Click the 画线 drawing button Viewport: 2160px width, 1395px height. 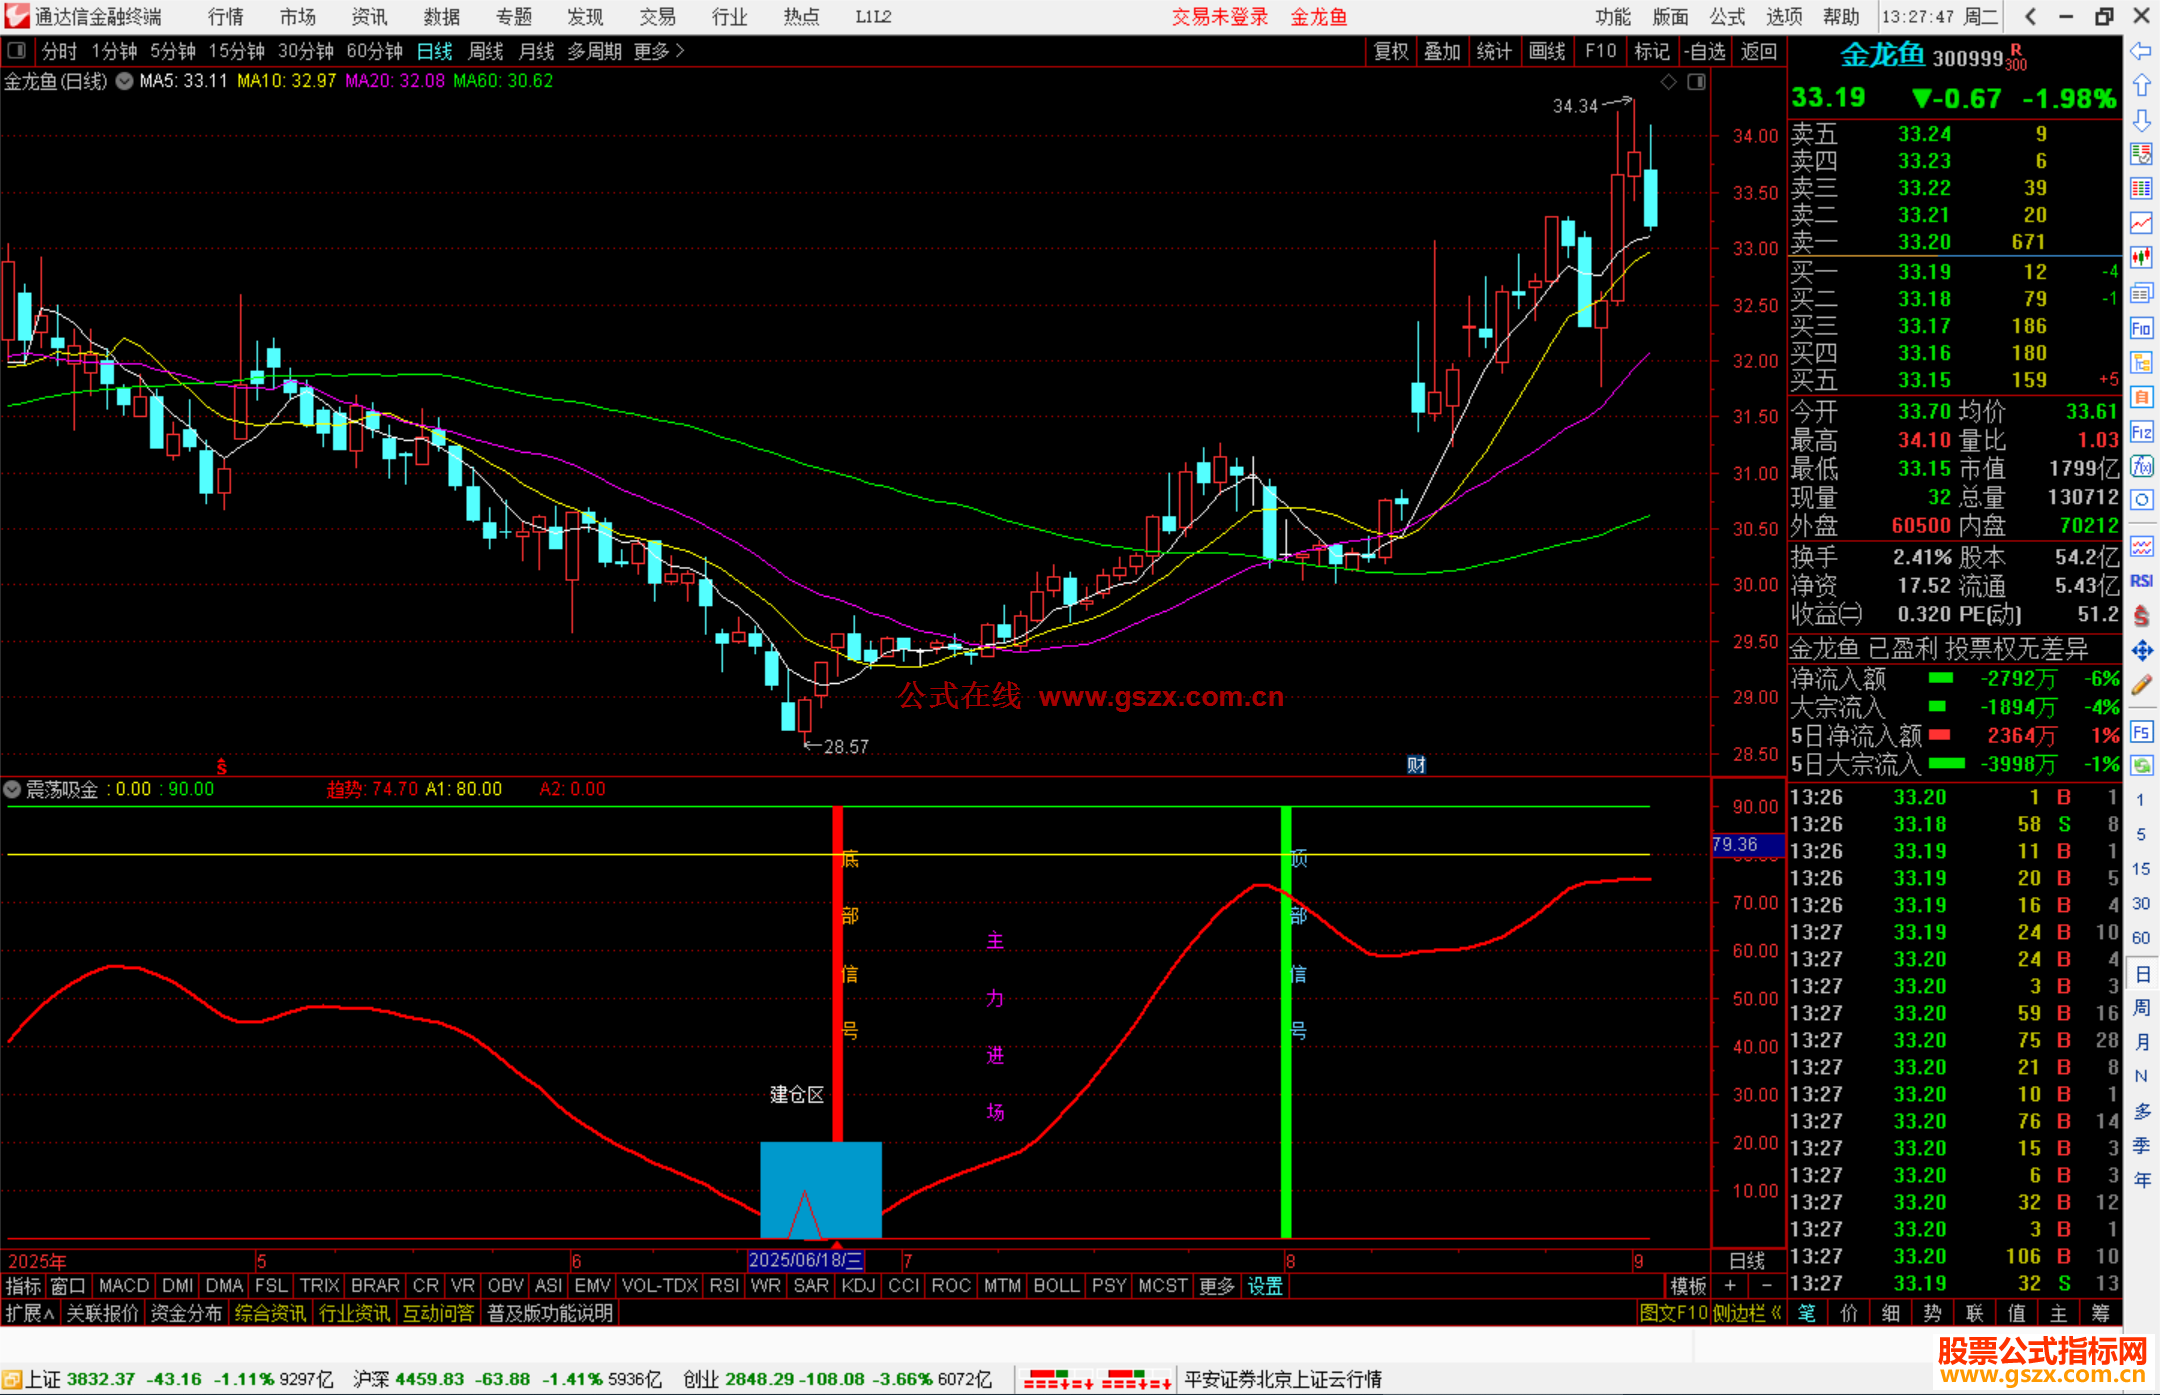tap(1547, 51)
